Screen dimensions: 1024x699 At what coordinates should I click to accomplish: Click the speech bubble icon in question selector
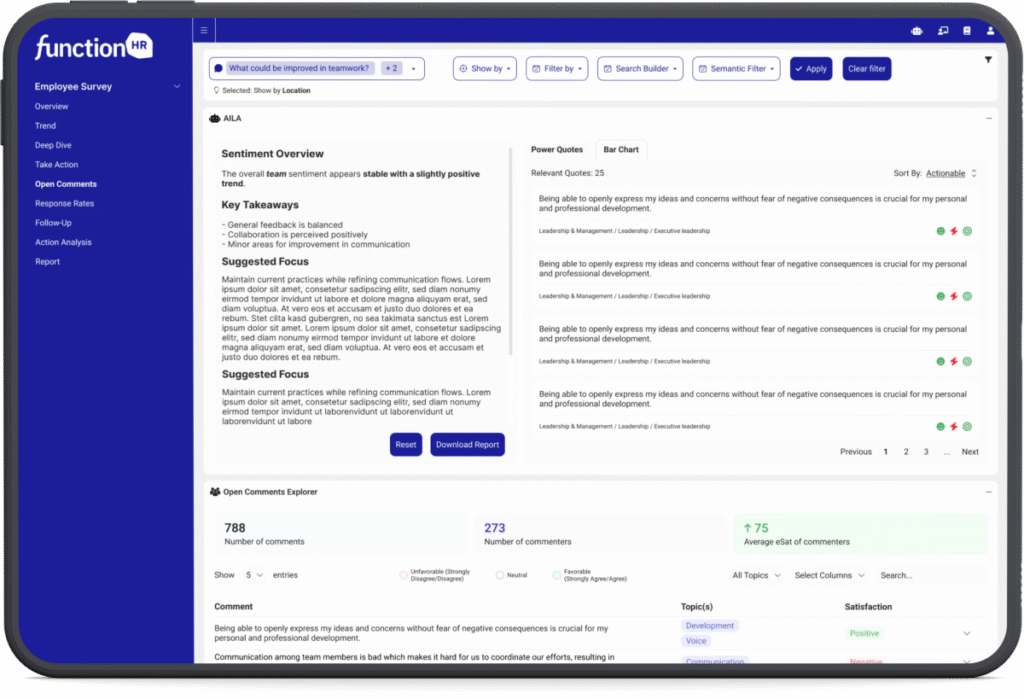(x=219, y=68)
